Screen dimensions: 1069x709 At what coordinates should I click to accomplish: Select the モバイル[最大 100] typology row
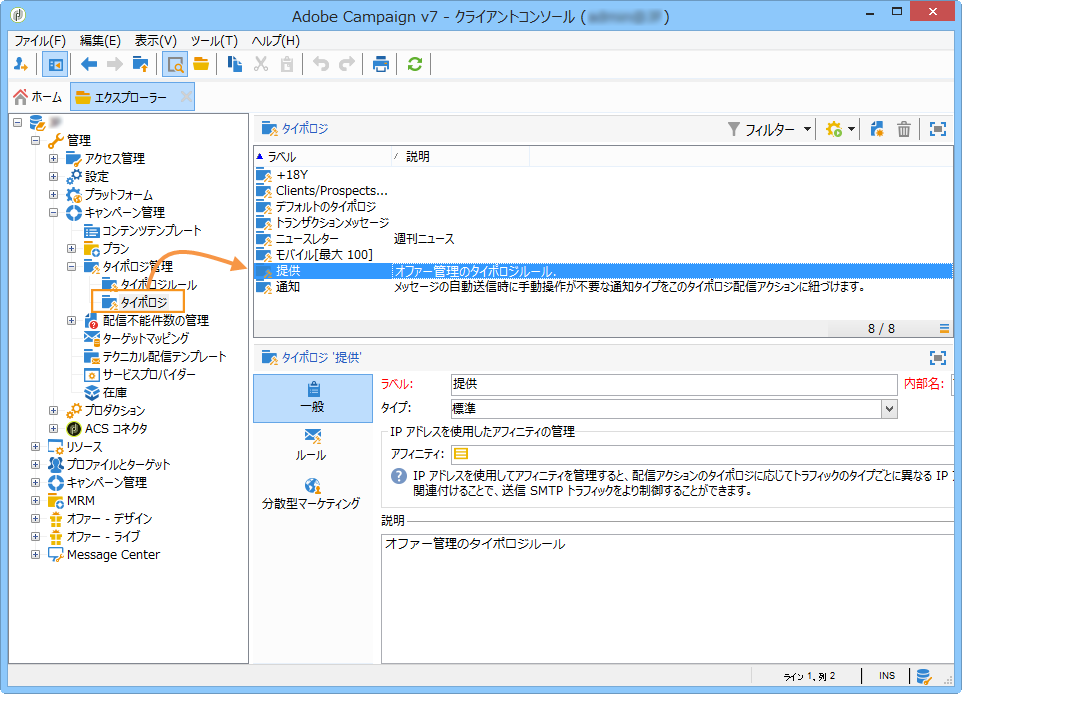pyautogui.click(x=603, y=255)
